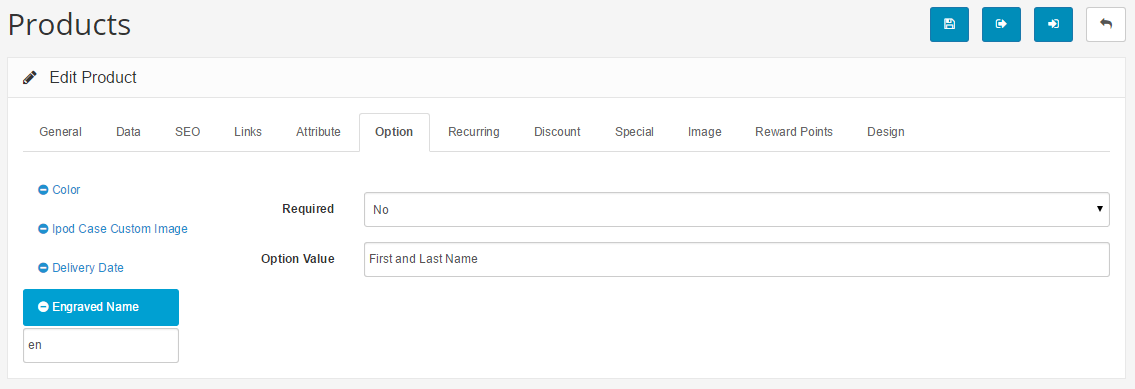Viewport: 1135px width, 389px height.
Task: Click the curved back arrow button
Action: pyautogui.click(x=1105, y=25)
